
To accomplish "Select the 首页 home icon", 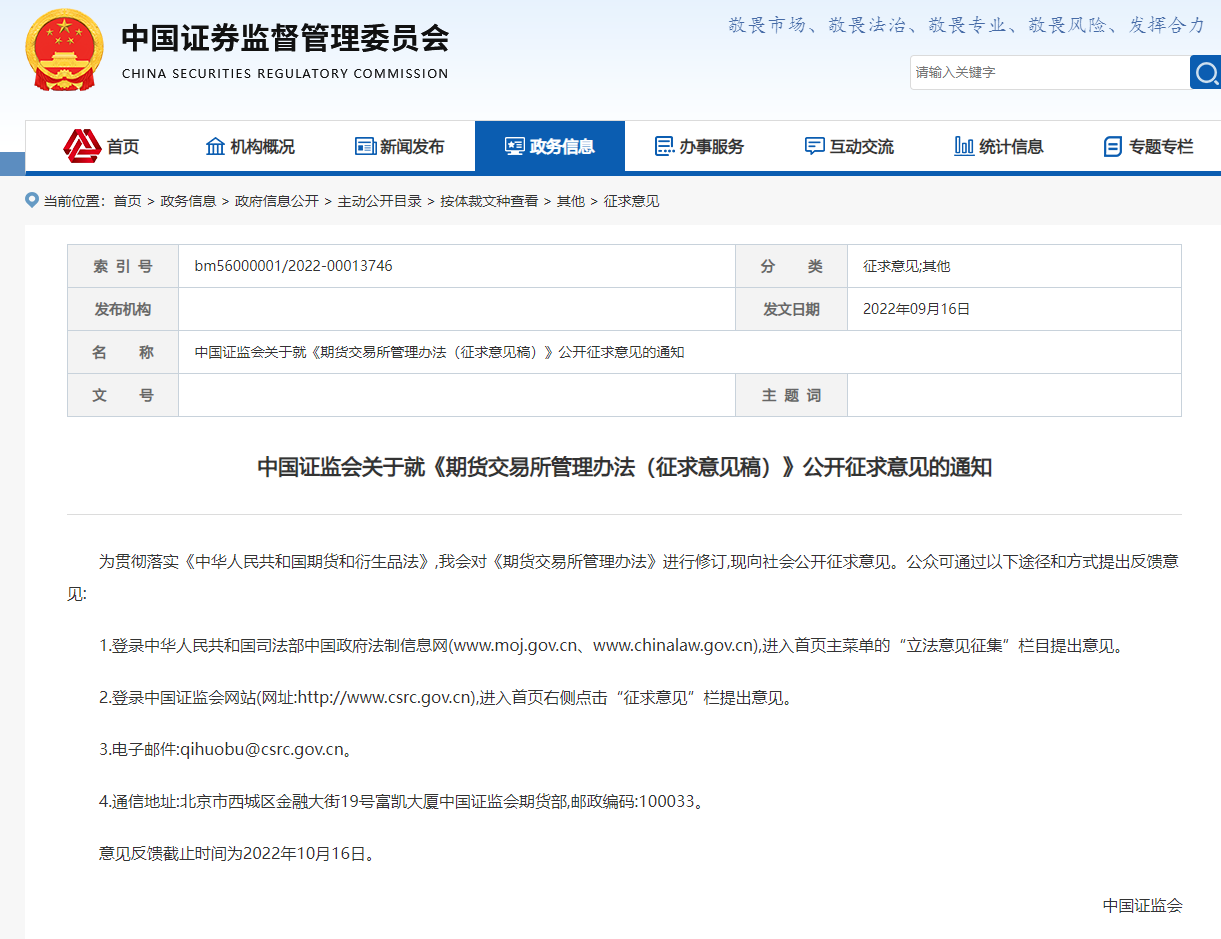I will 79,146.
